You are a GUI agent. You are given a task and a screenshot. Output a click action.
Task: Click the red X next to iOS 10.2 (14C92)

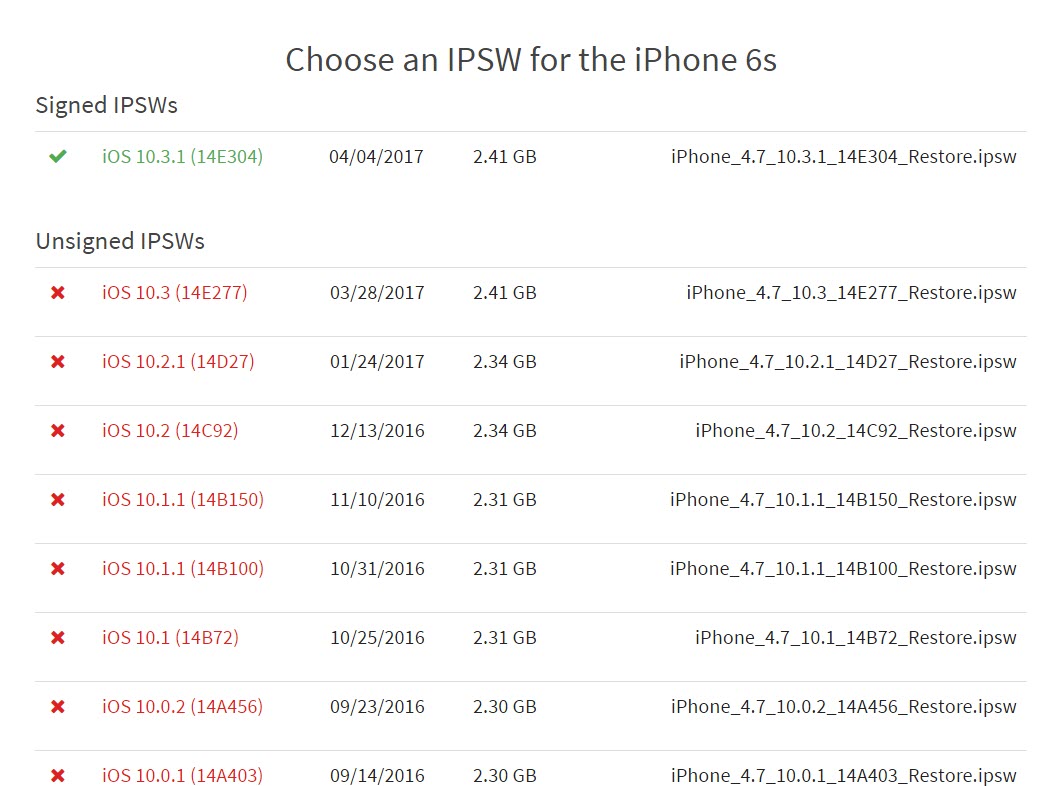[x=58, y=431]
